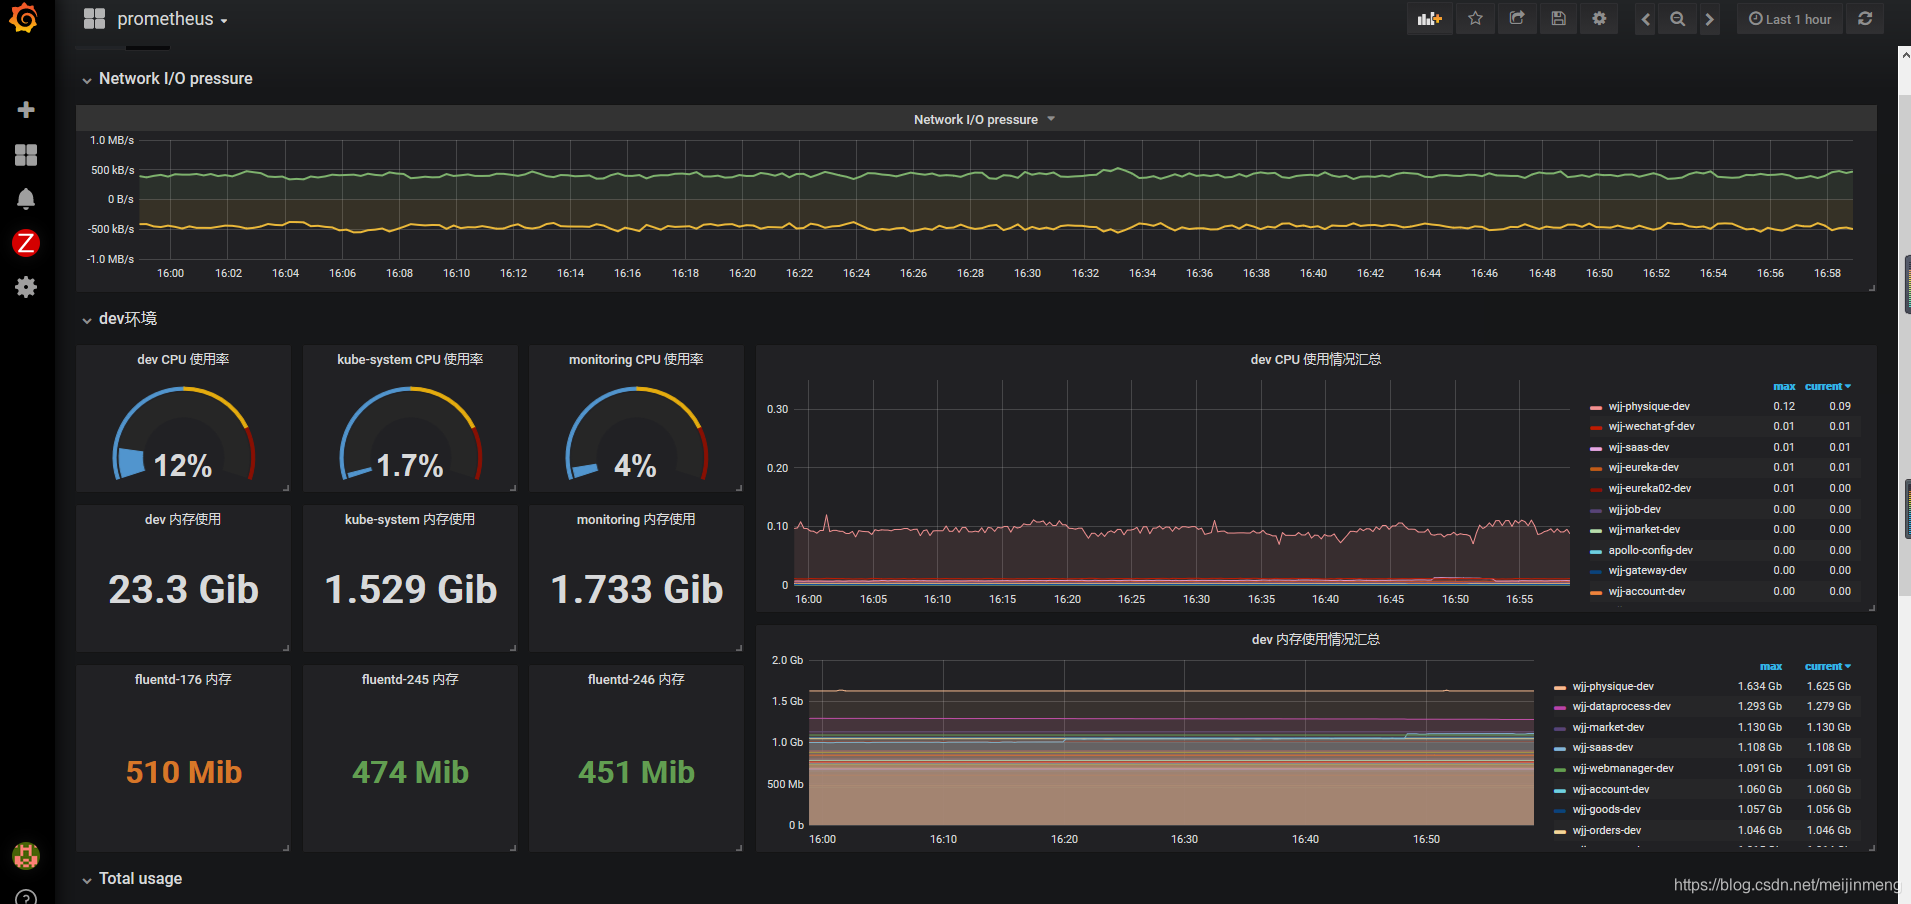Open color picker for wjj-market-dev CPU series
Image resolution: width=1911 pixels, height=904 pixels.
click(x=1596, y=530)
